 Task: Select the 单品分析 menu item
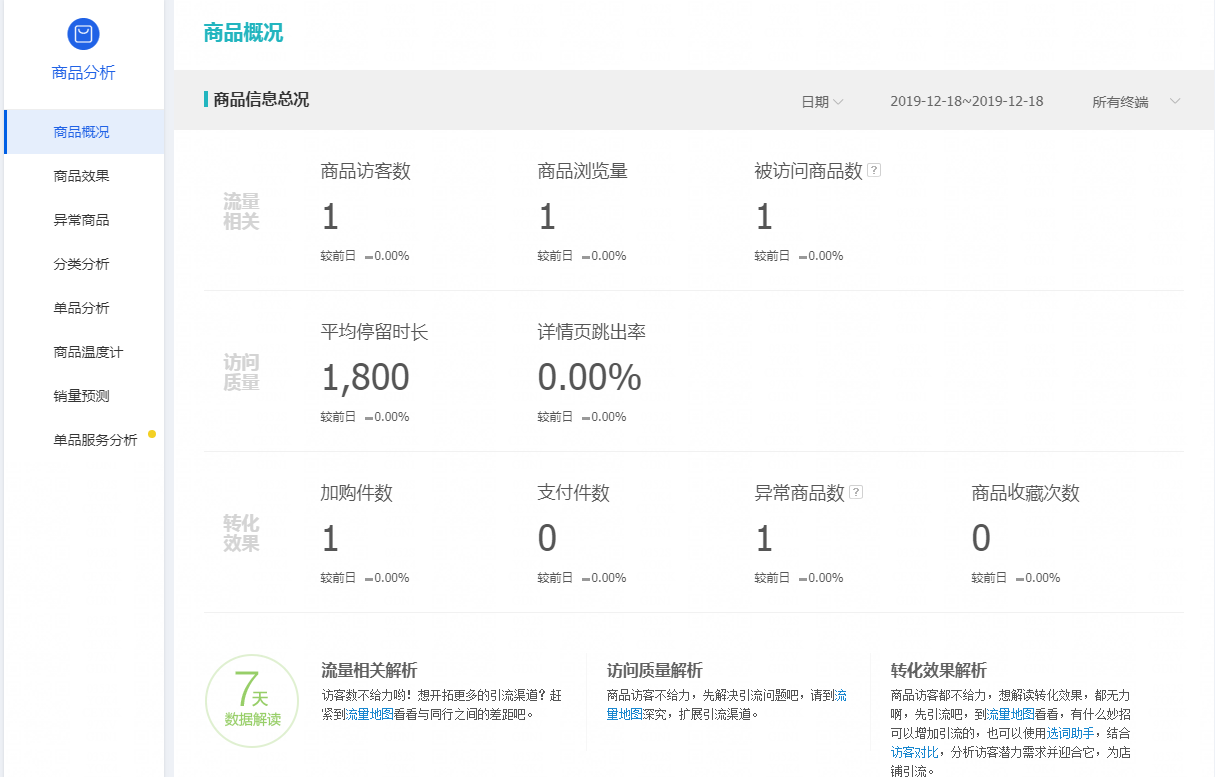point(82,308)
